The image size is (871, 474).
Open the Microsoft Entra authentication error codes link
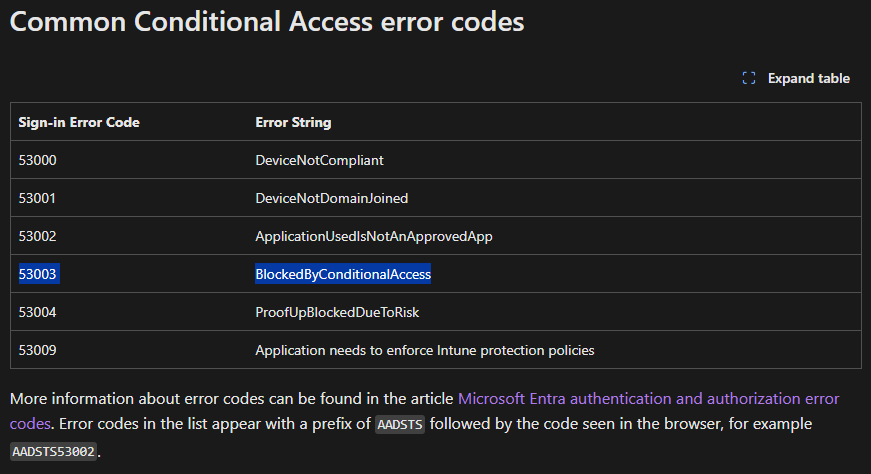click(648, 399)
